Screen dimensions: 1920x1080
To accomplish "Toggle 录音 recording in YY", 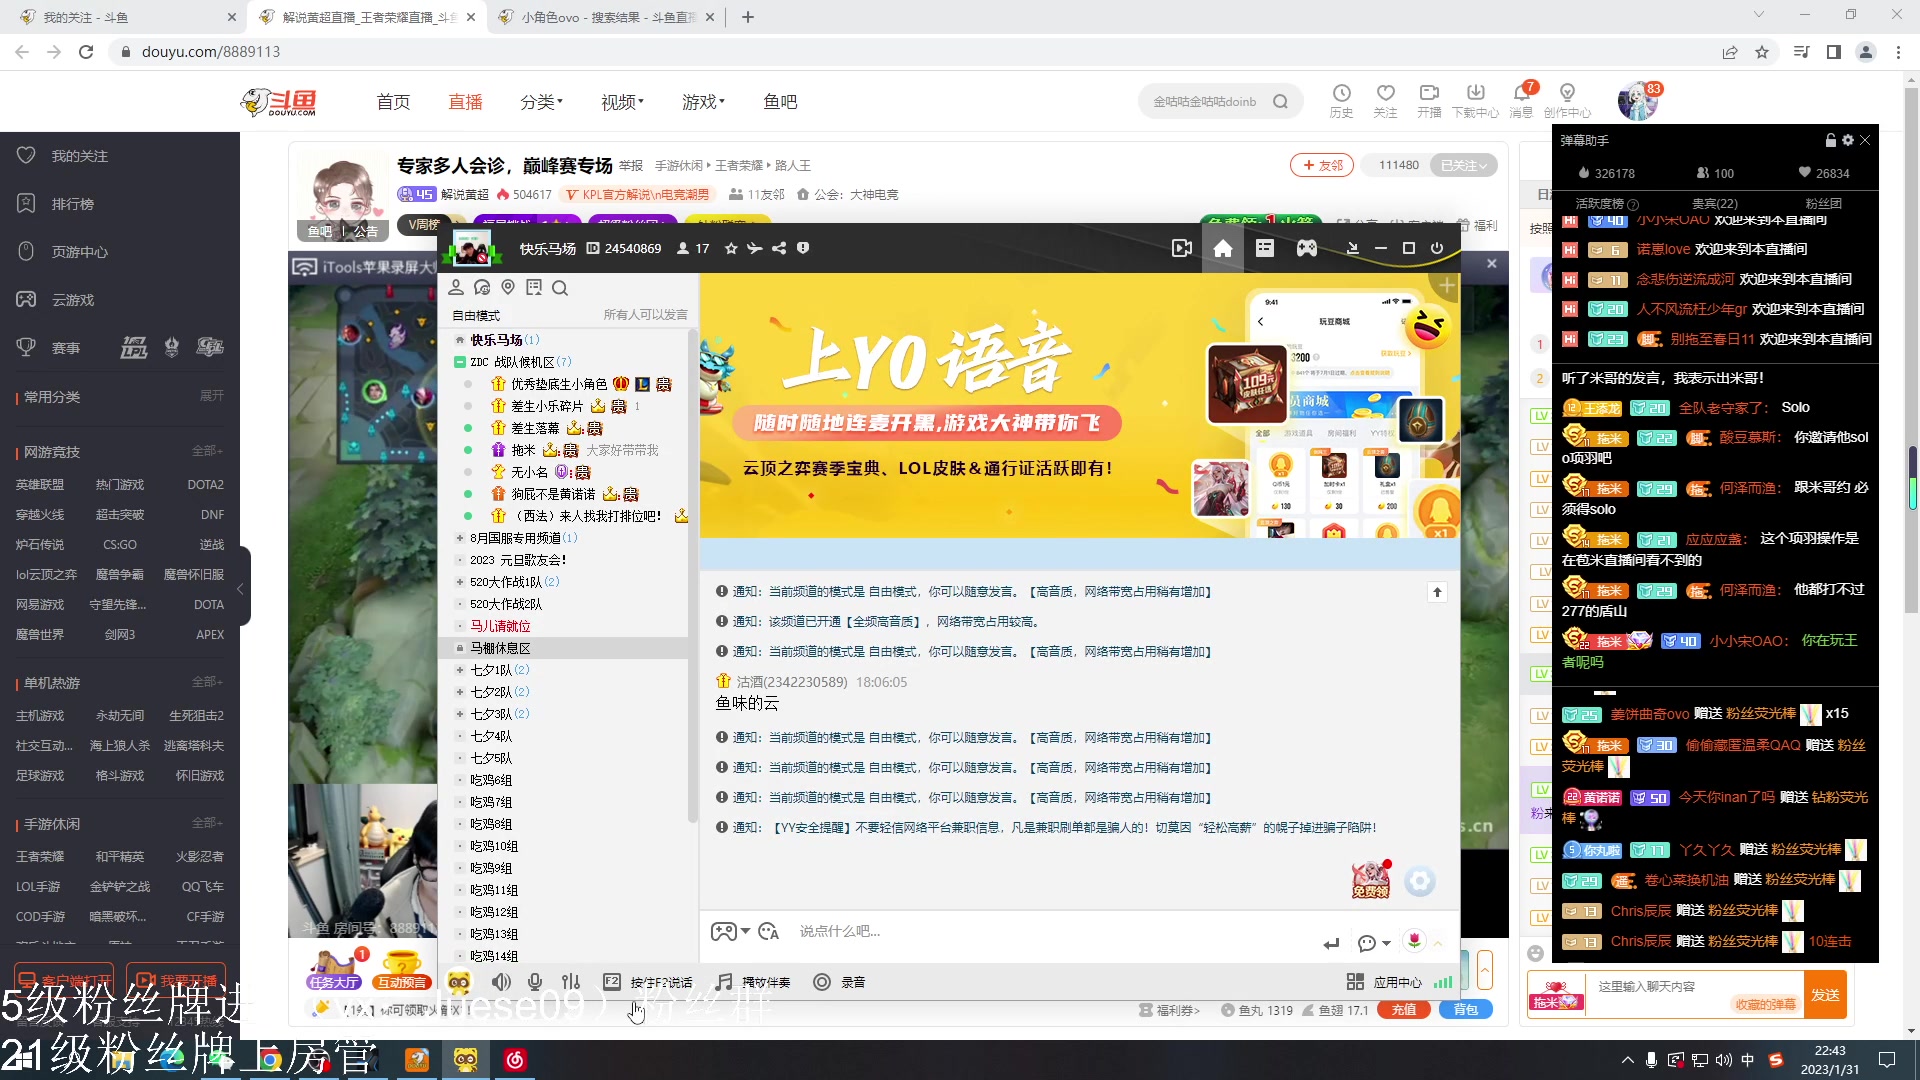I will click(x=839, y=982).
